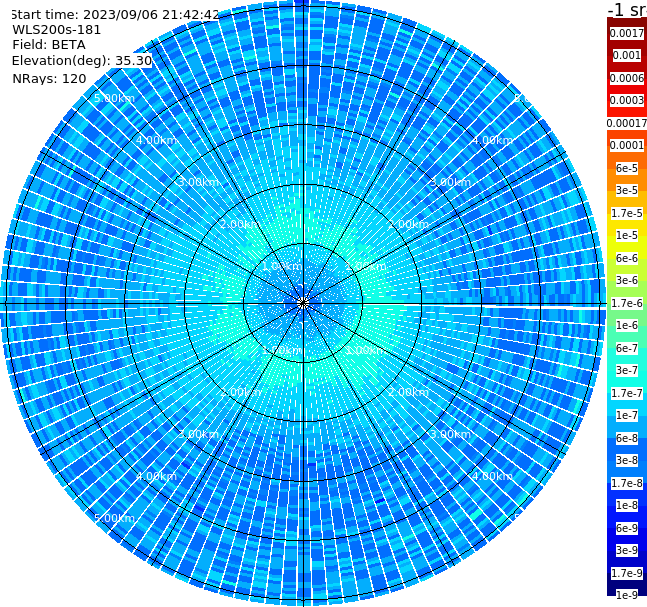Click the '3.00km' range label in lower-right quadrant

pyautogui.click(x=450, y=434)
